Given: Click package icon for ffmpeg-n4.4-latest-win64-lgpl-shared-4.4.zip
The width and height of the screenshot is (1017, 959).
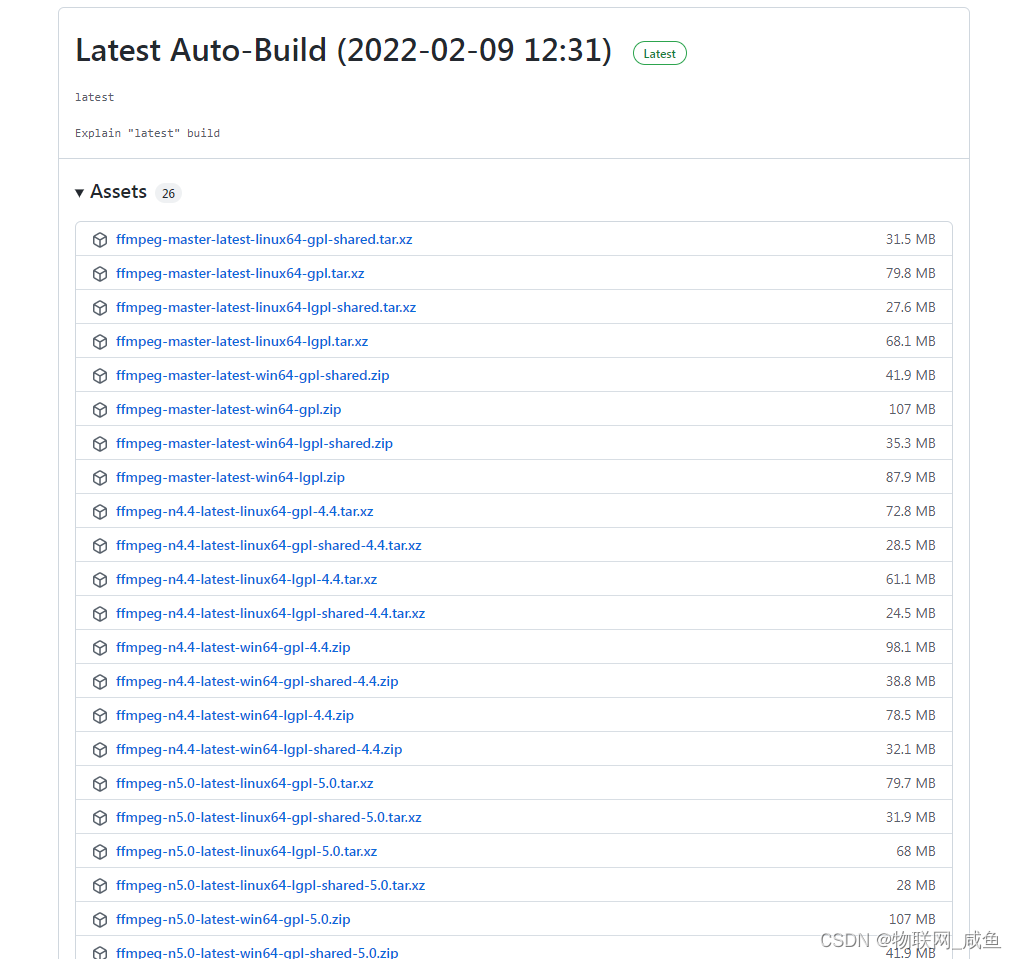Looking at the screenshot, I should [x=100, y=750].
